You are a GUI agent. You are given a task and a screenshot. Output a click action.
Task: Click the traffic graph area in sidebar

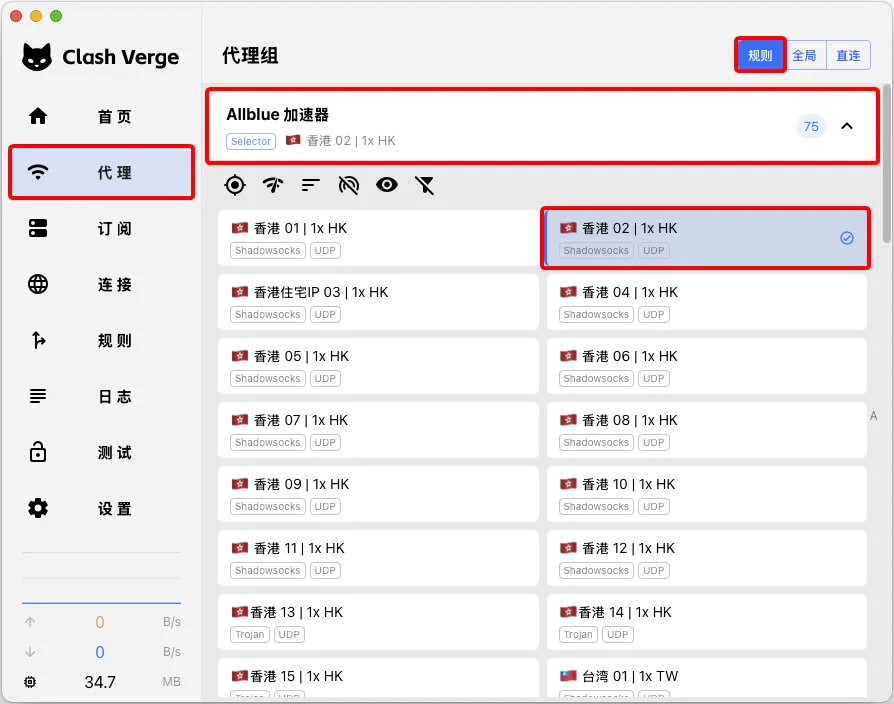[101, 578]
